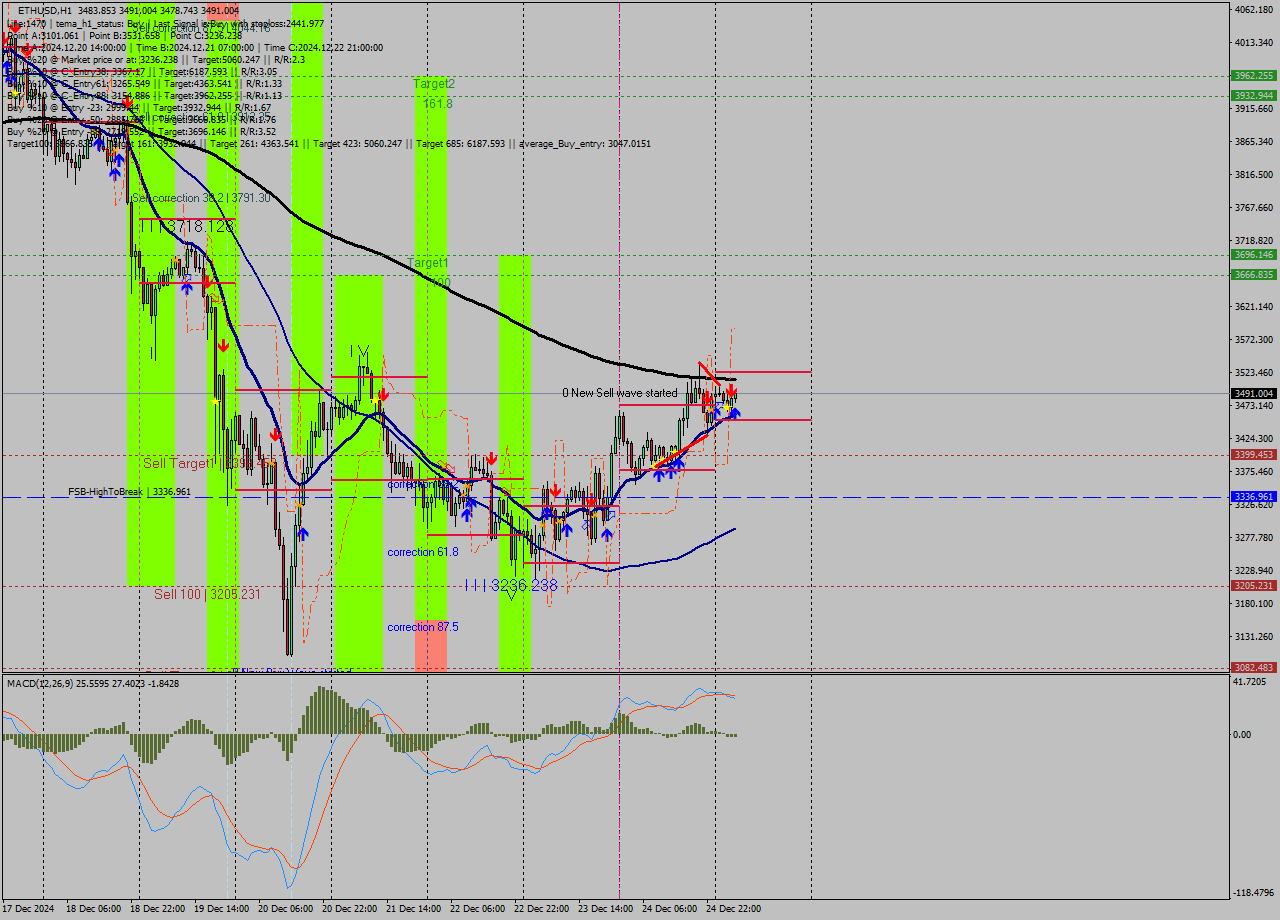The height and width of the screenshot is (920, 1280).
Task: Click the '23 Dec 14:00' time label
Action: [606, 908]
